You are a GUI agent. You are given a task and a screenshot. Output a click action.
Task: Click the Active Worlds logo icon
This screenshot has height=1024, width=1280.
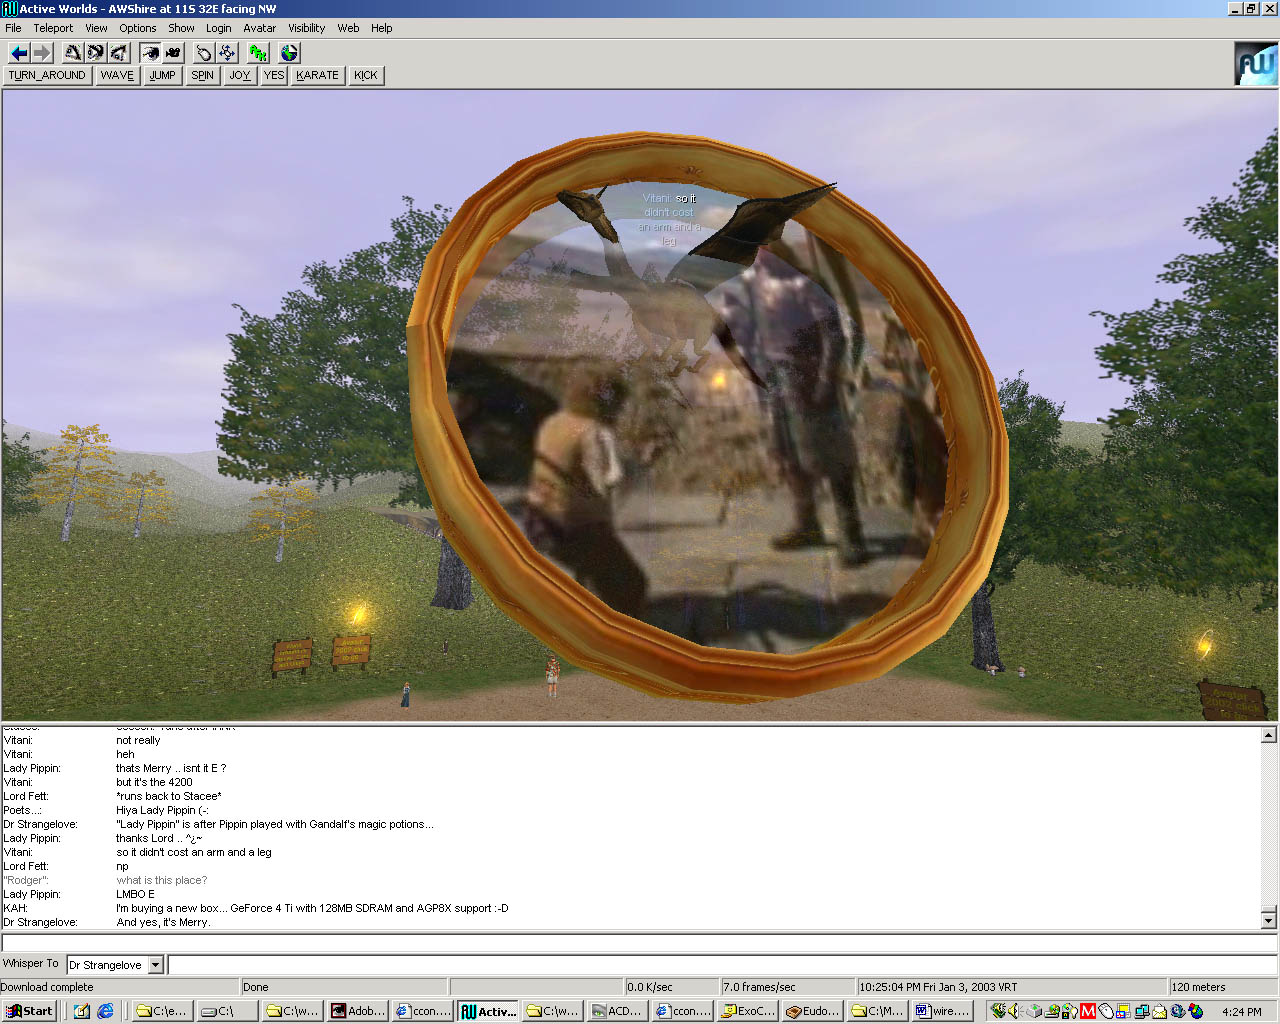(1255, 64)
